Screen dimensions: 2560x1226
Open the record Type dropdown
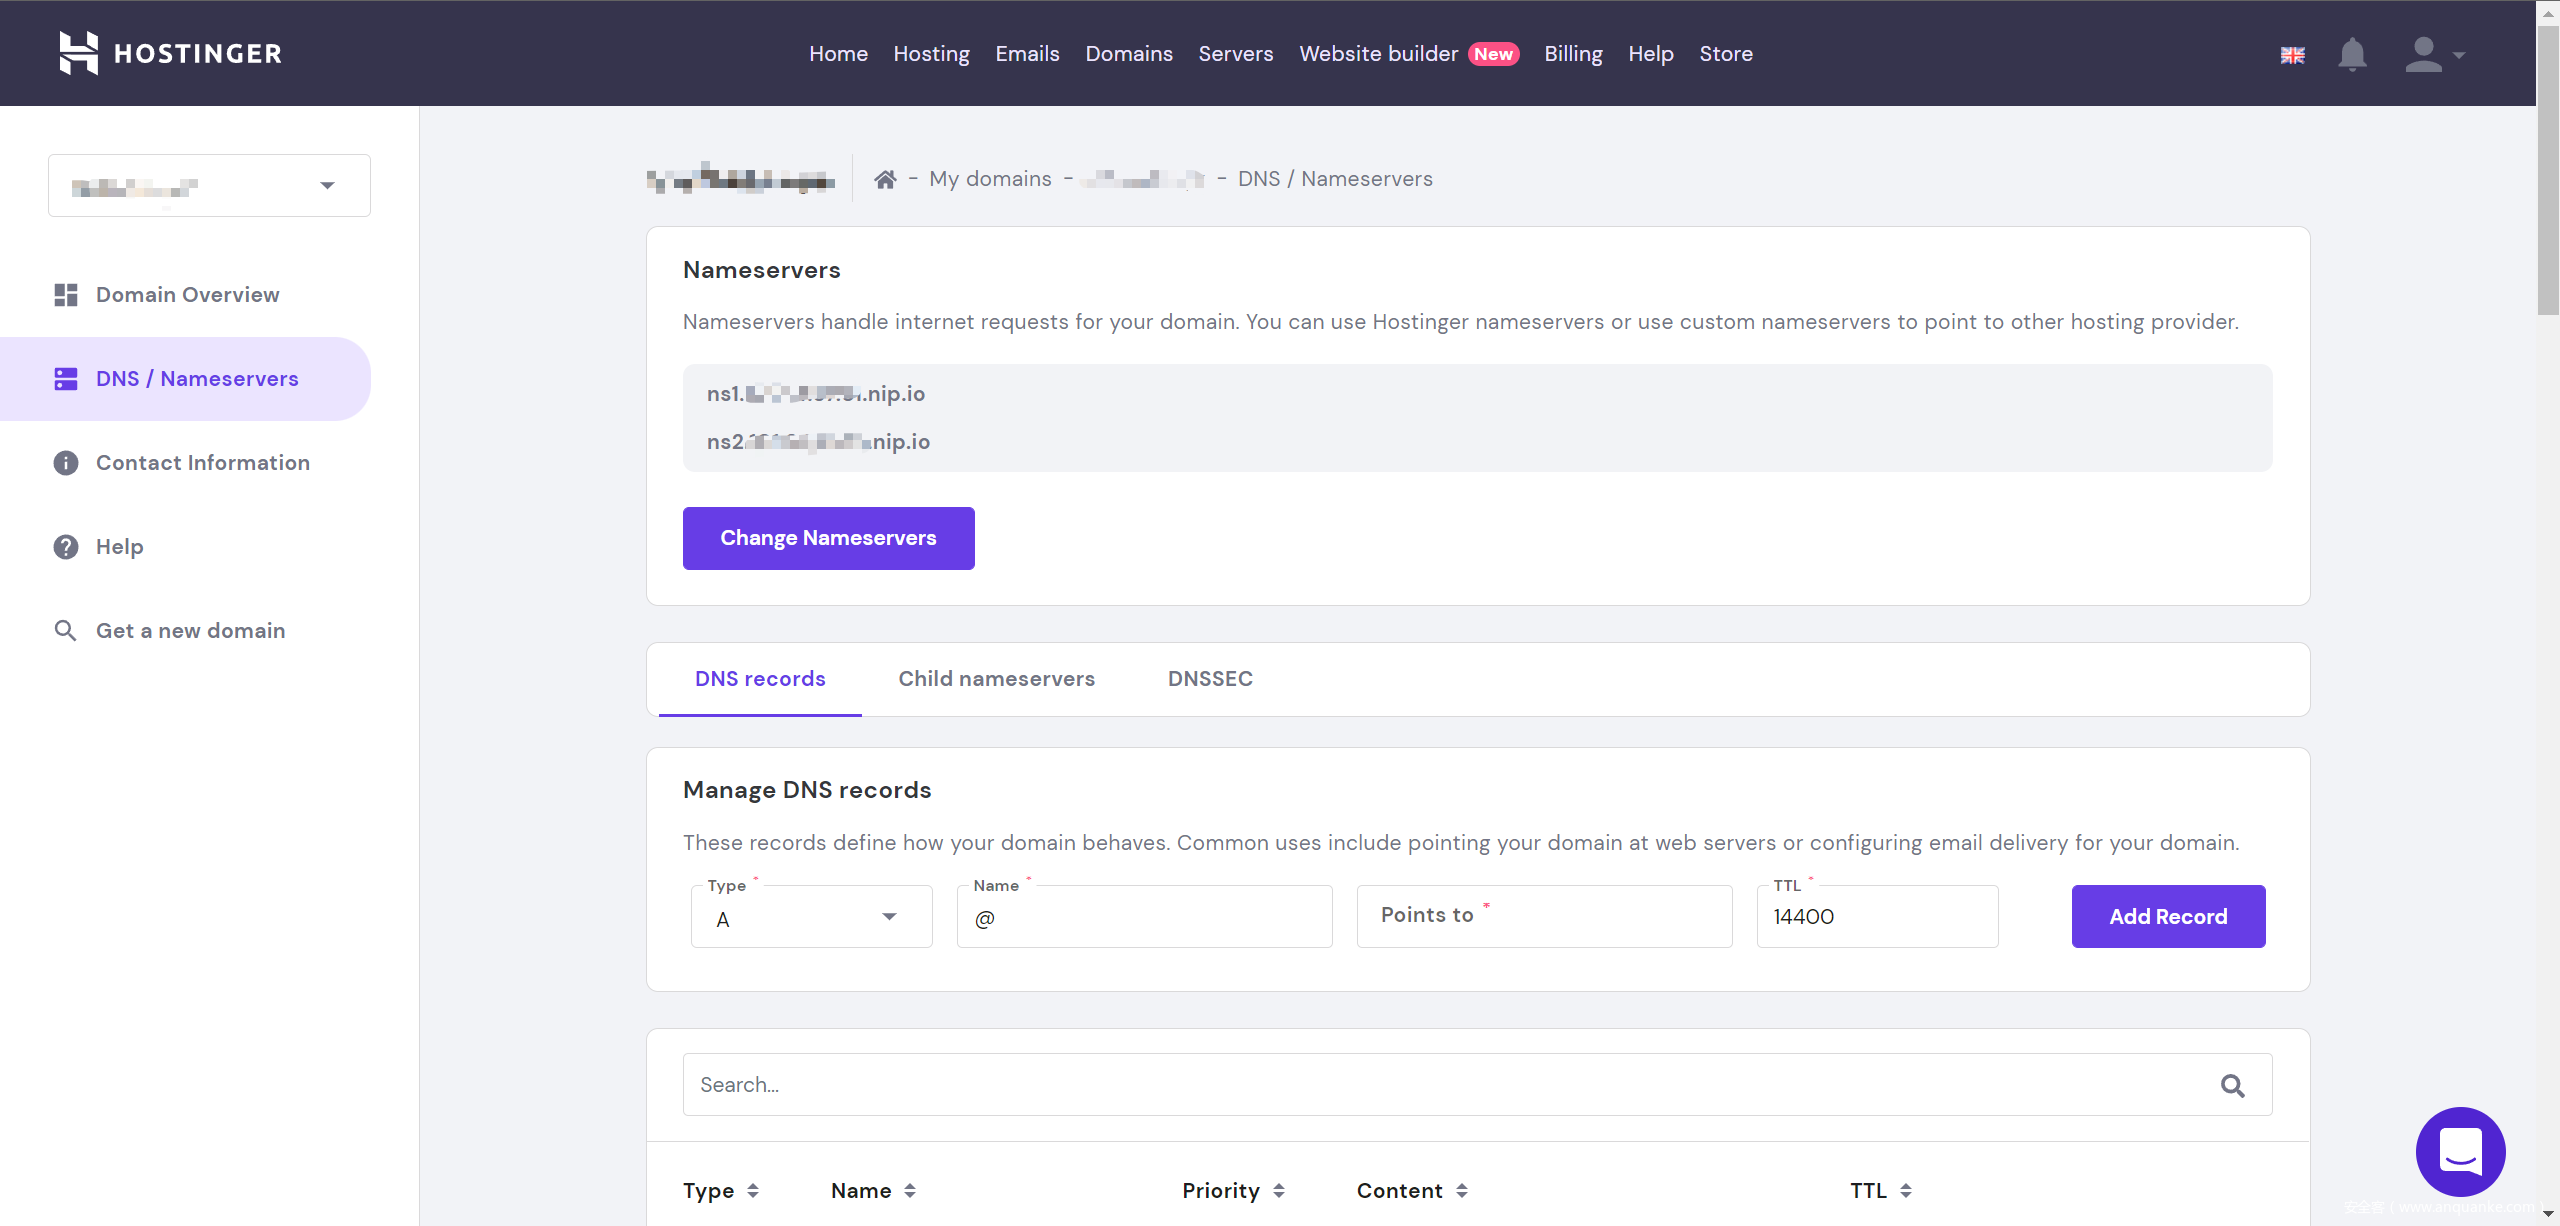tap(811, 917)
